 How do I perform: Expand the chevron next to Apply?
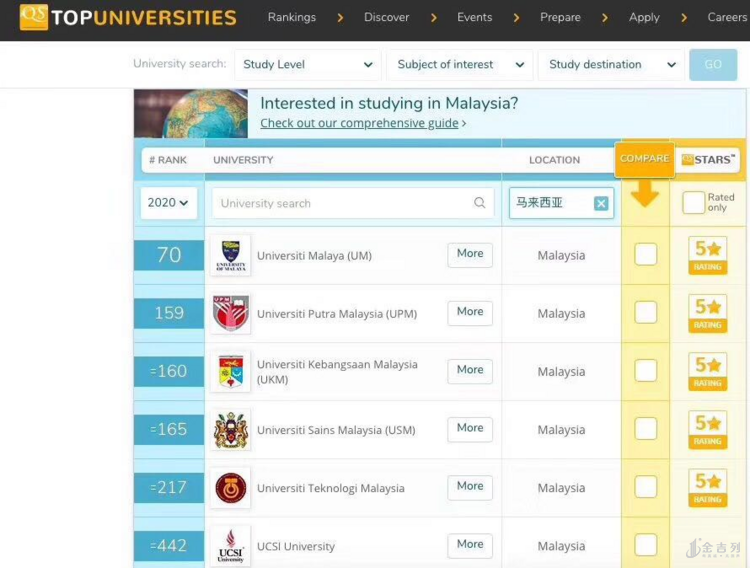tap(684, 18)
